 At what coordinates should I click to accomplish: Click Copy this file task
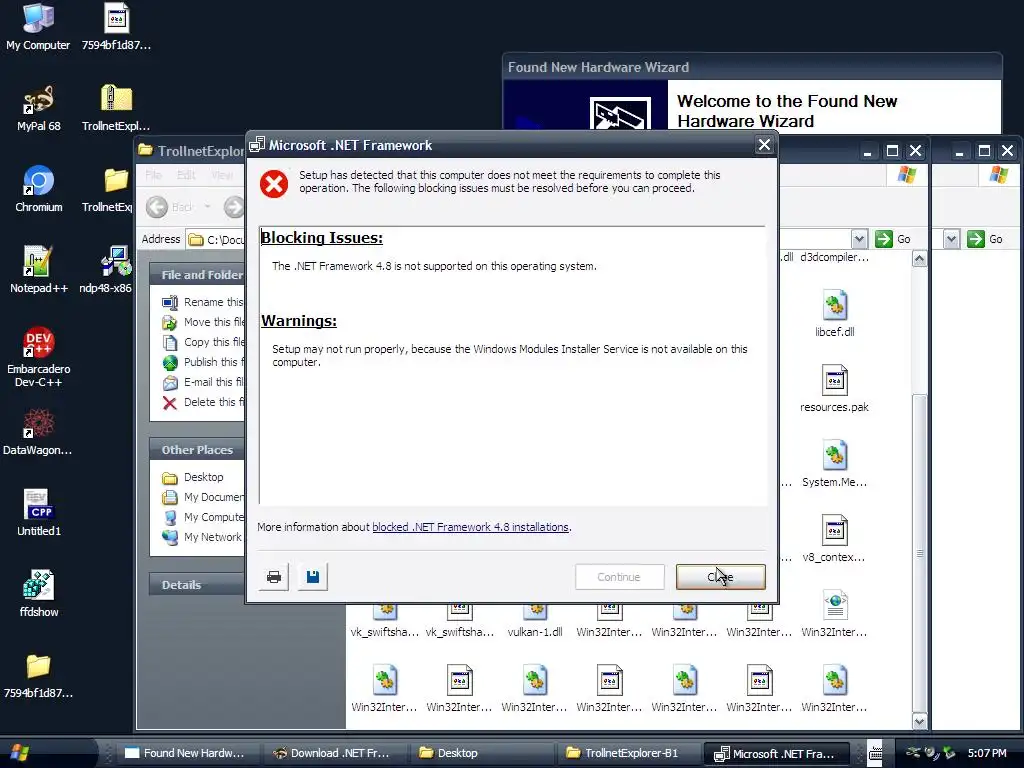coord(202,342)
